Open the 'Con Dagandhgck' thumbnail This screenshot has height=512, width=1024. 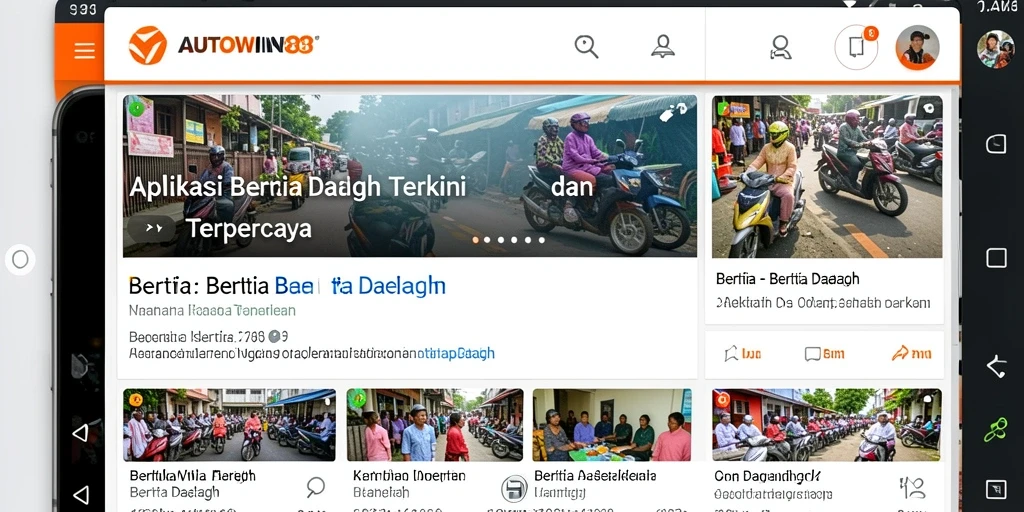tap(827, 425)
